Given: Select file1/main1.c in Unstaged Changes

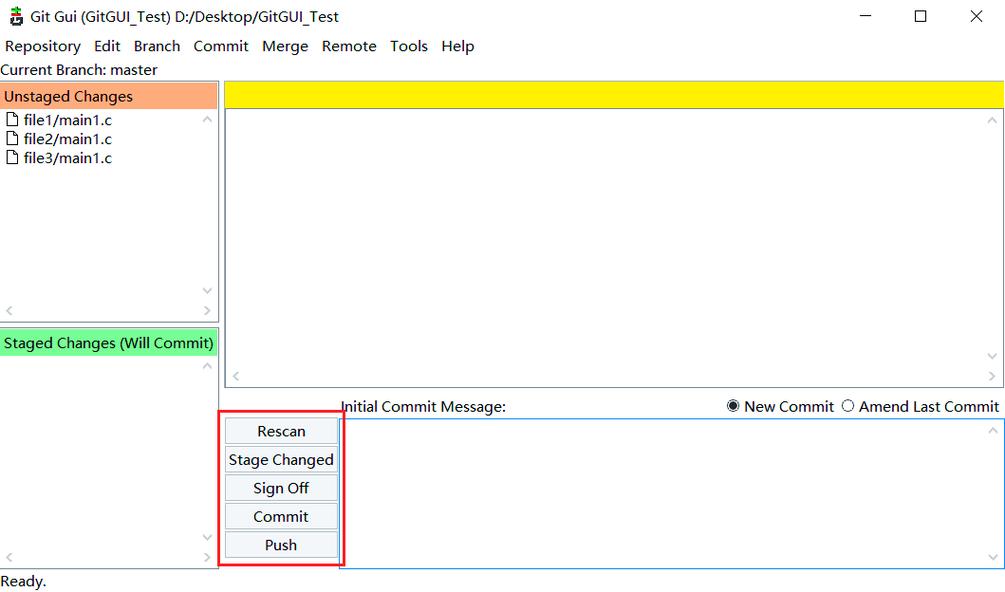Looking at the screenshot, I should pyautogui.click(x=67, y=120).
